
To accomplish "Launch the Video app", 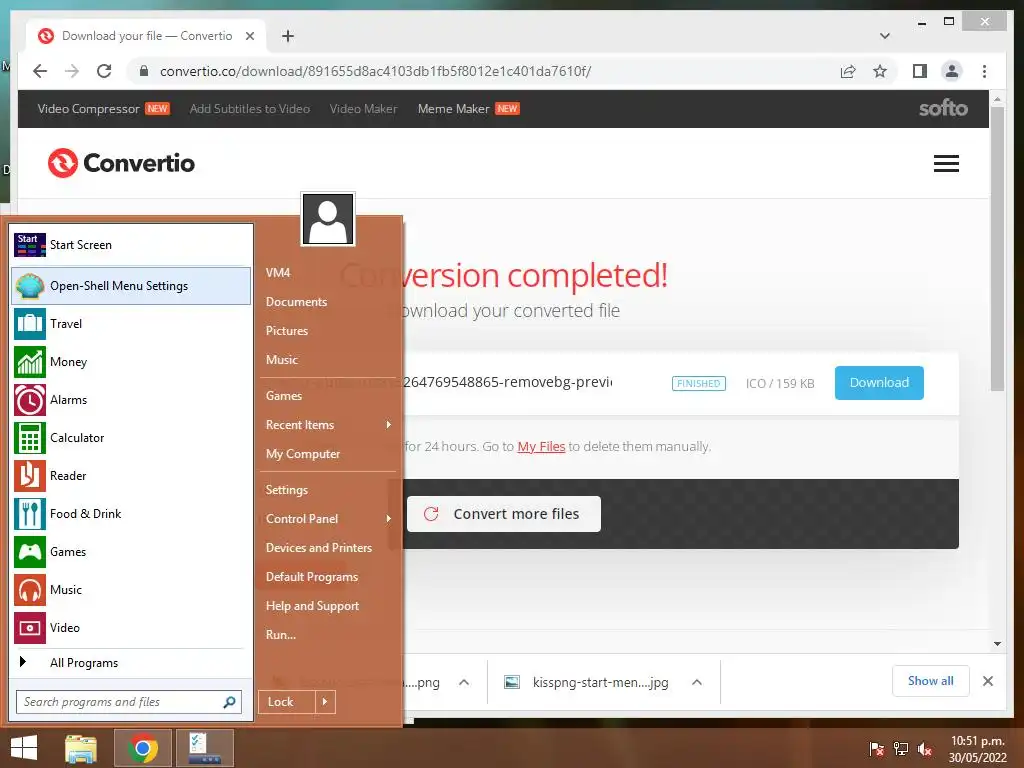I will click(x=131, y=628).
